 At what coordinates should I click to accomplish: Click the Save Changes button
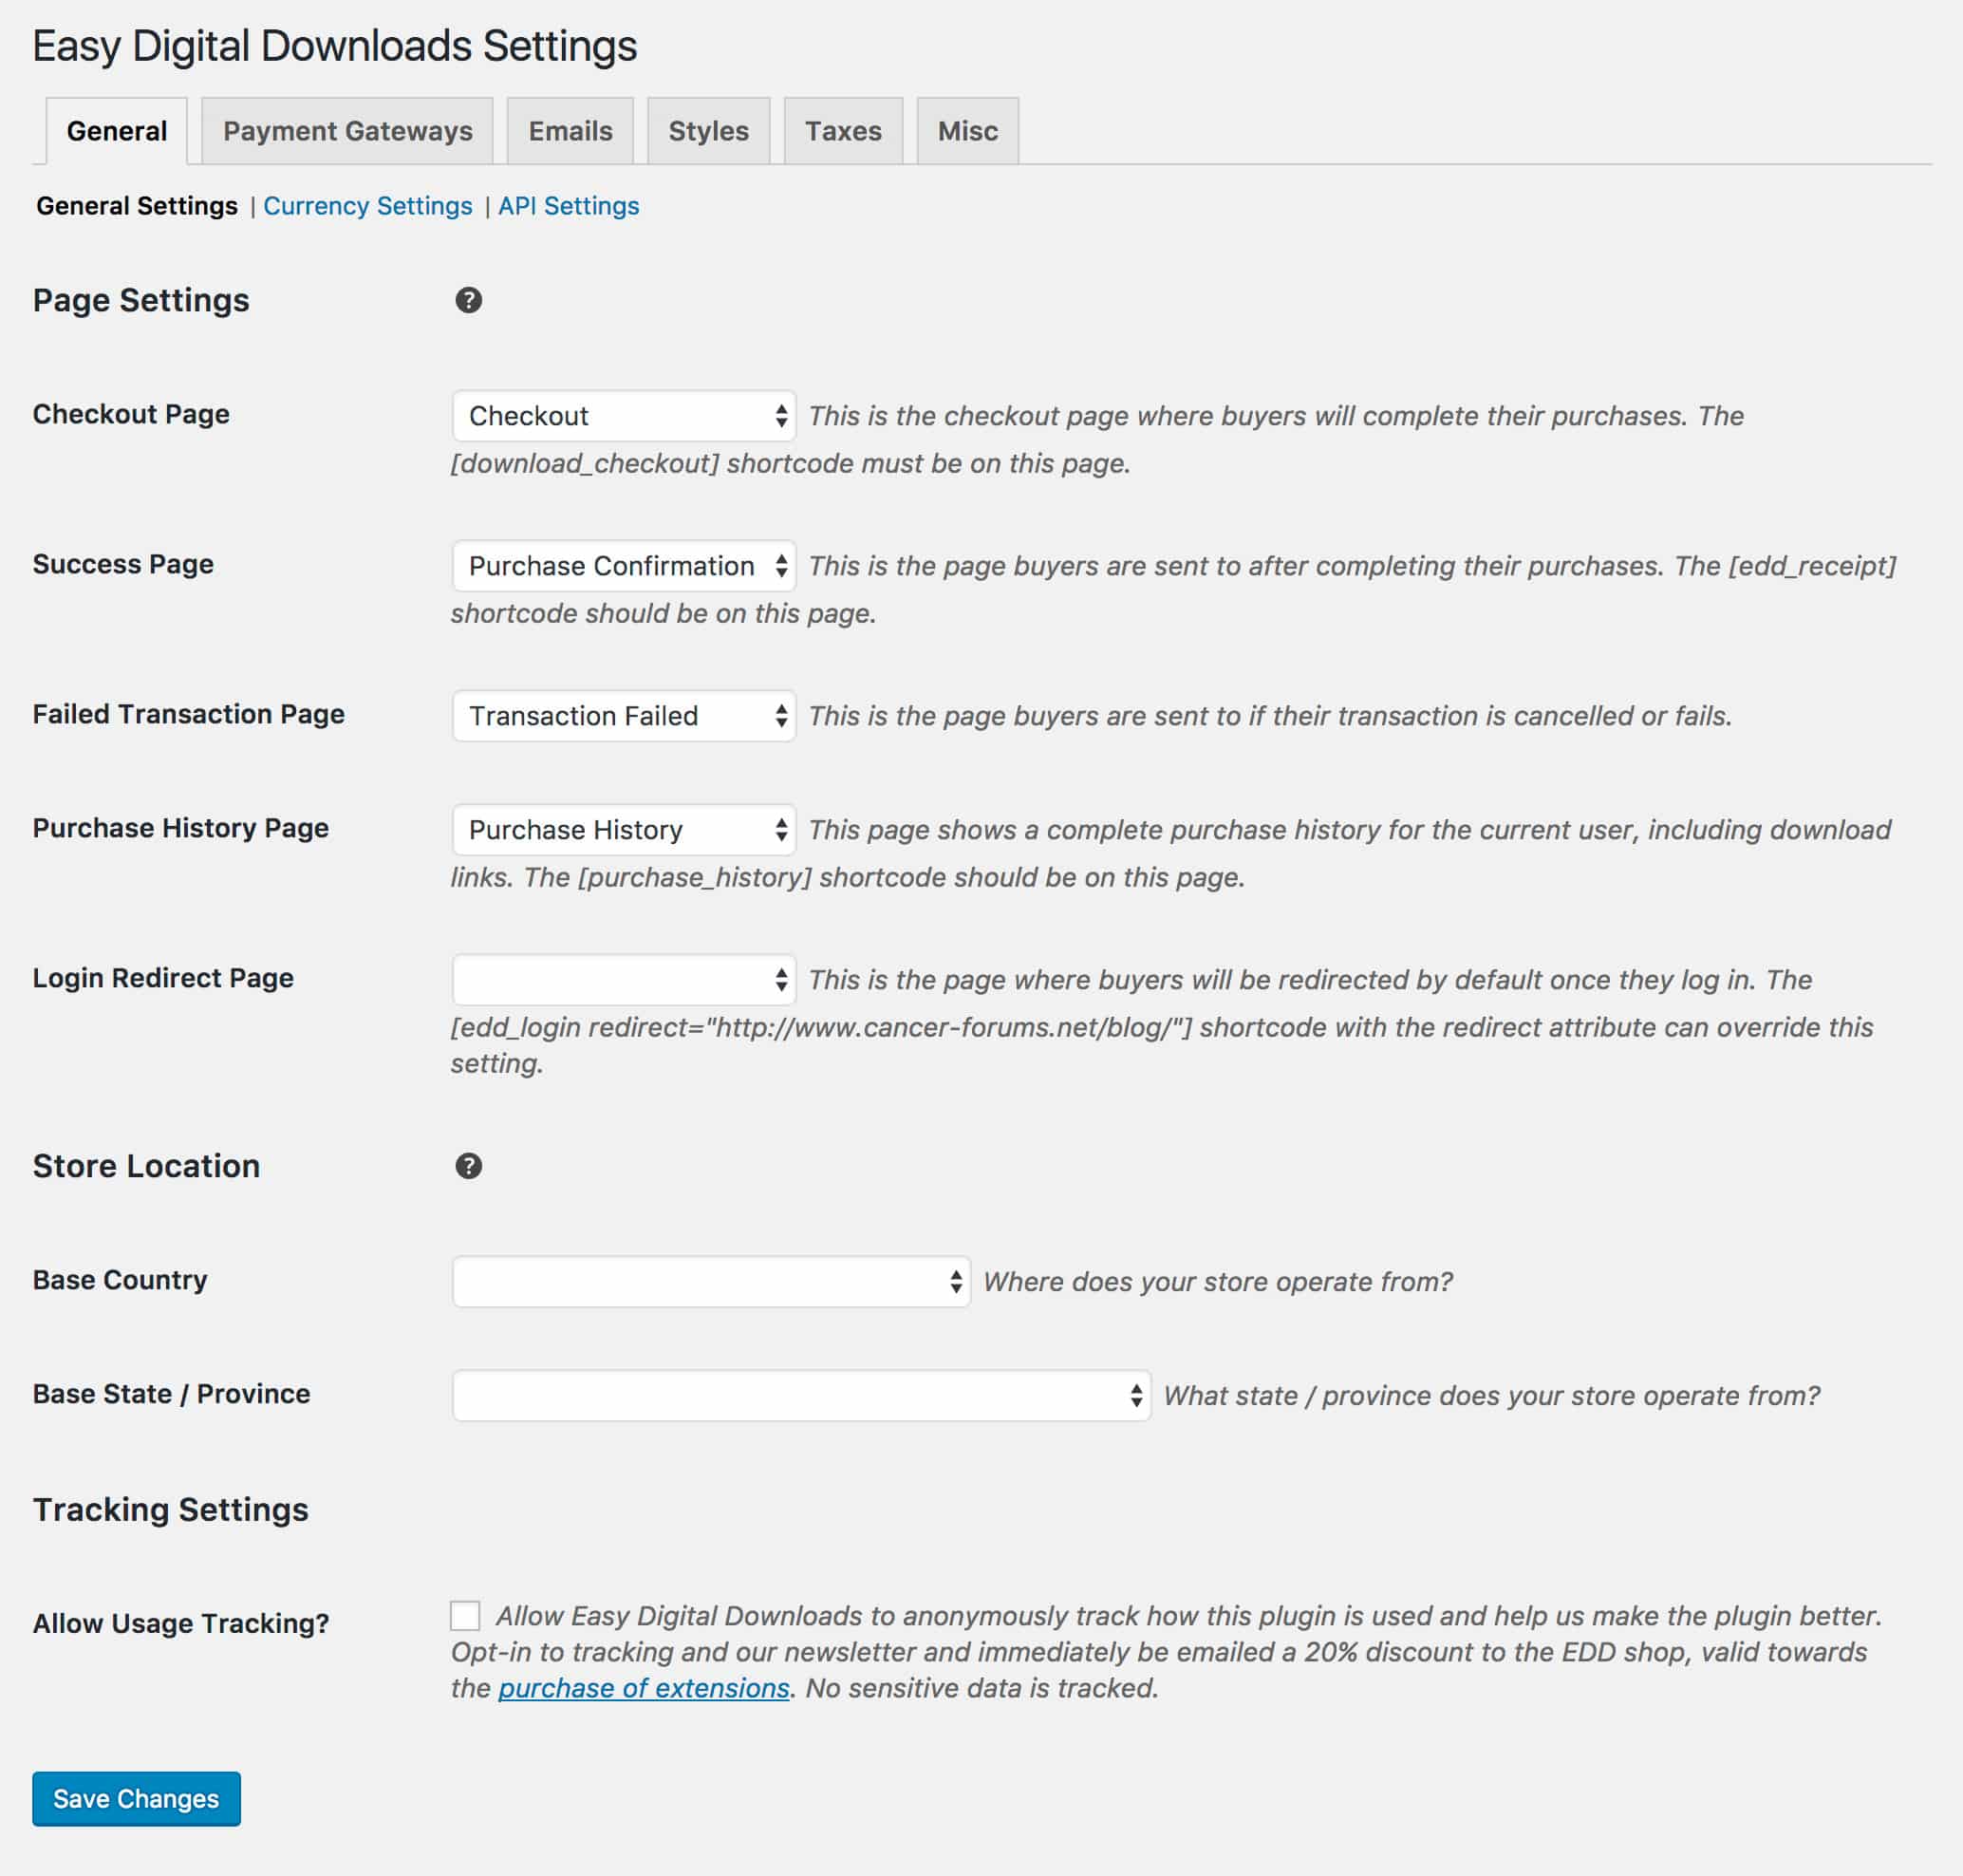136,1799
